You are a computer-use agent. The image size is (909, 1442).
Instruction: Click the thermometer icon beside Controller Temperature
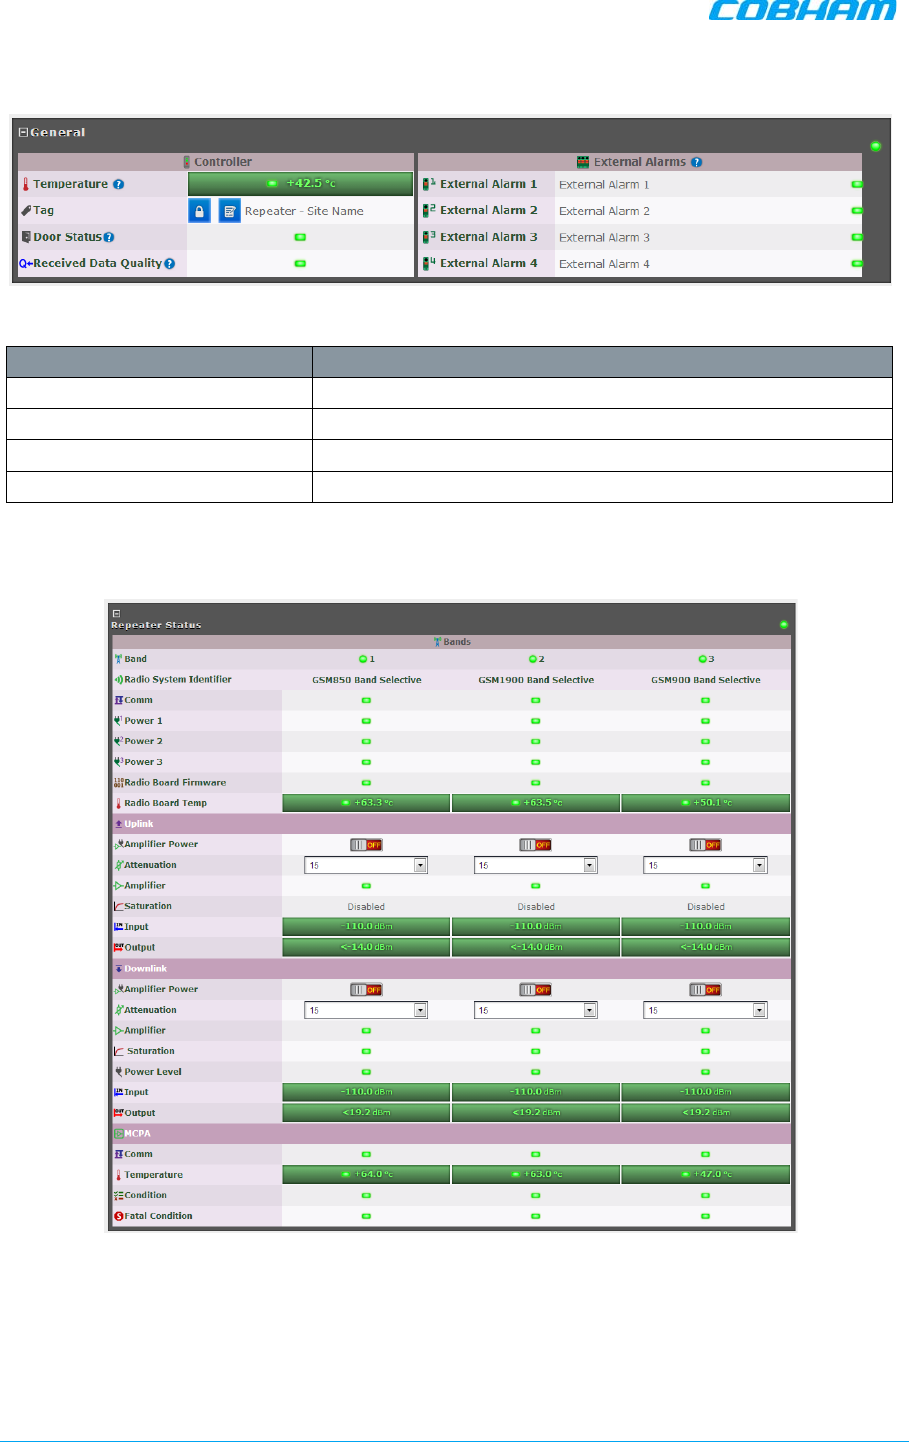pyautogui.click(x=26, y=184)
